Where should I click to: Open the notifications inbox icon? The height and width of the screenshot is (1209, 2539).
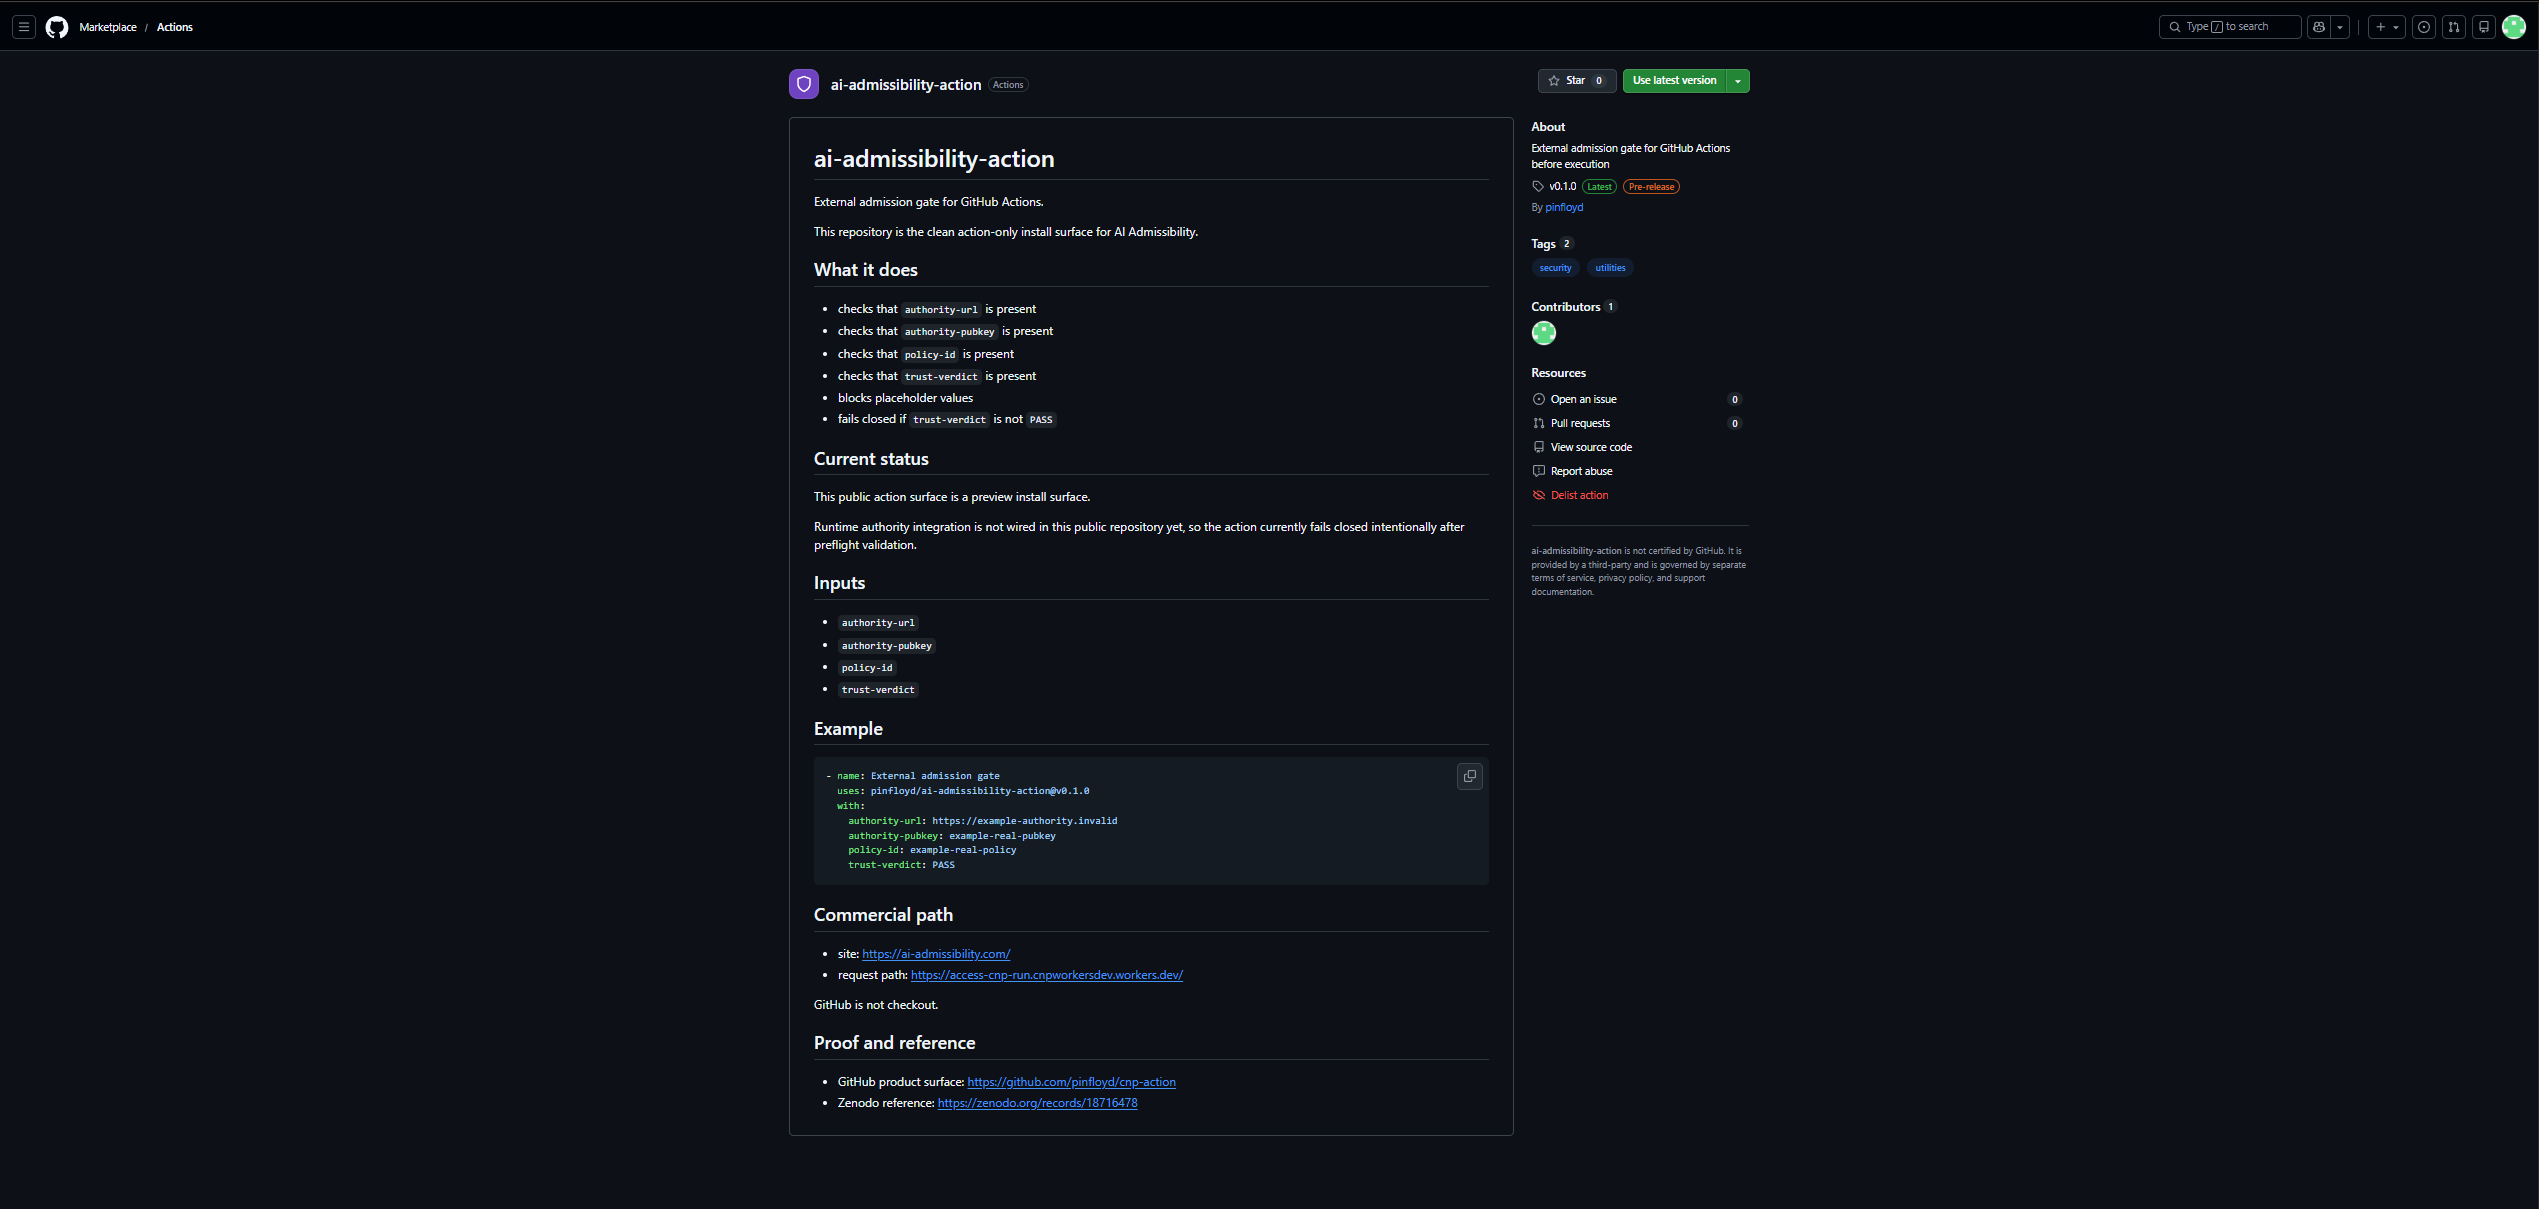click(x=2484, y=27)
